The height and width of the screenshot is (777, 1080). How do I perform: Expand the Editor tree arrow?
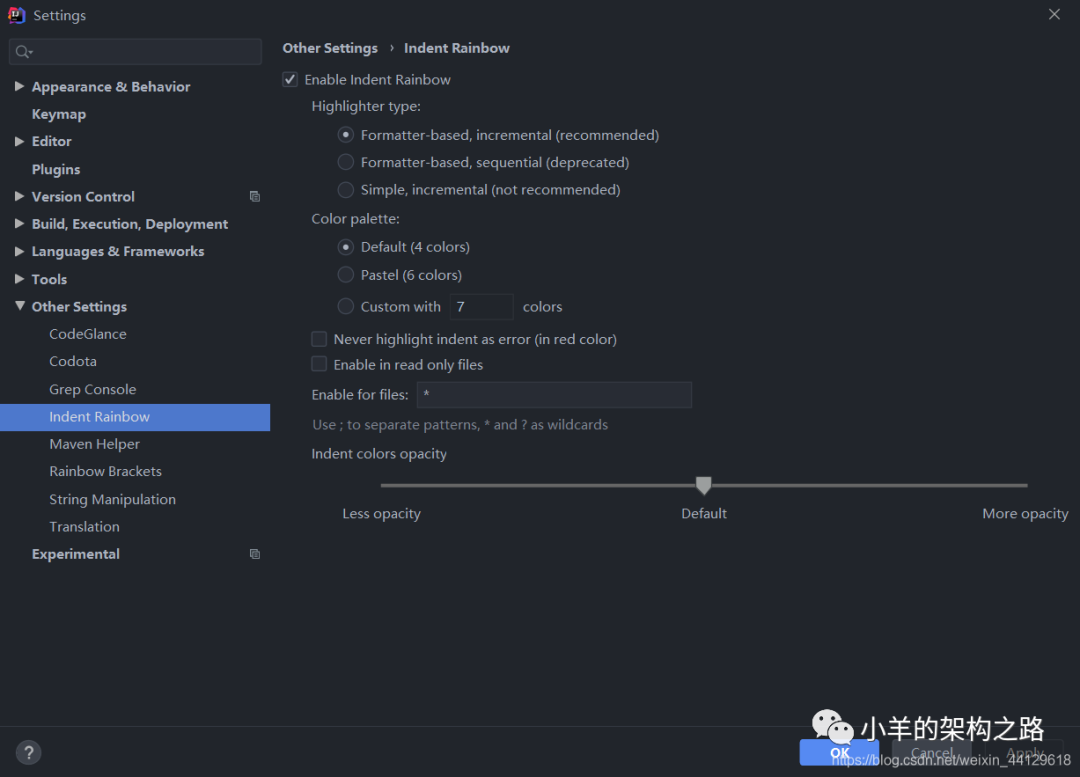(x=19, y=141)
